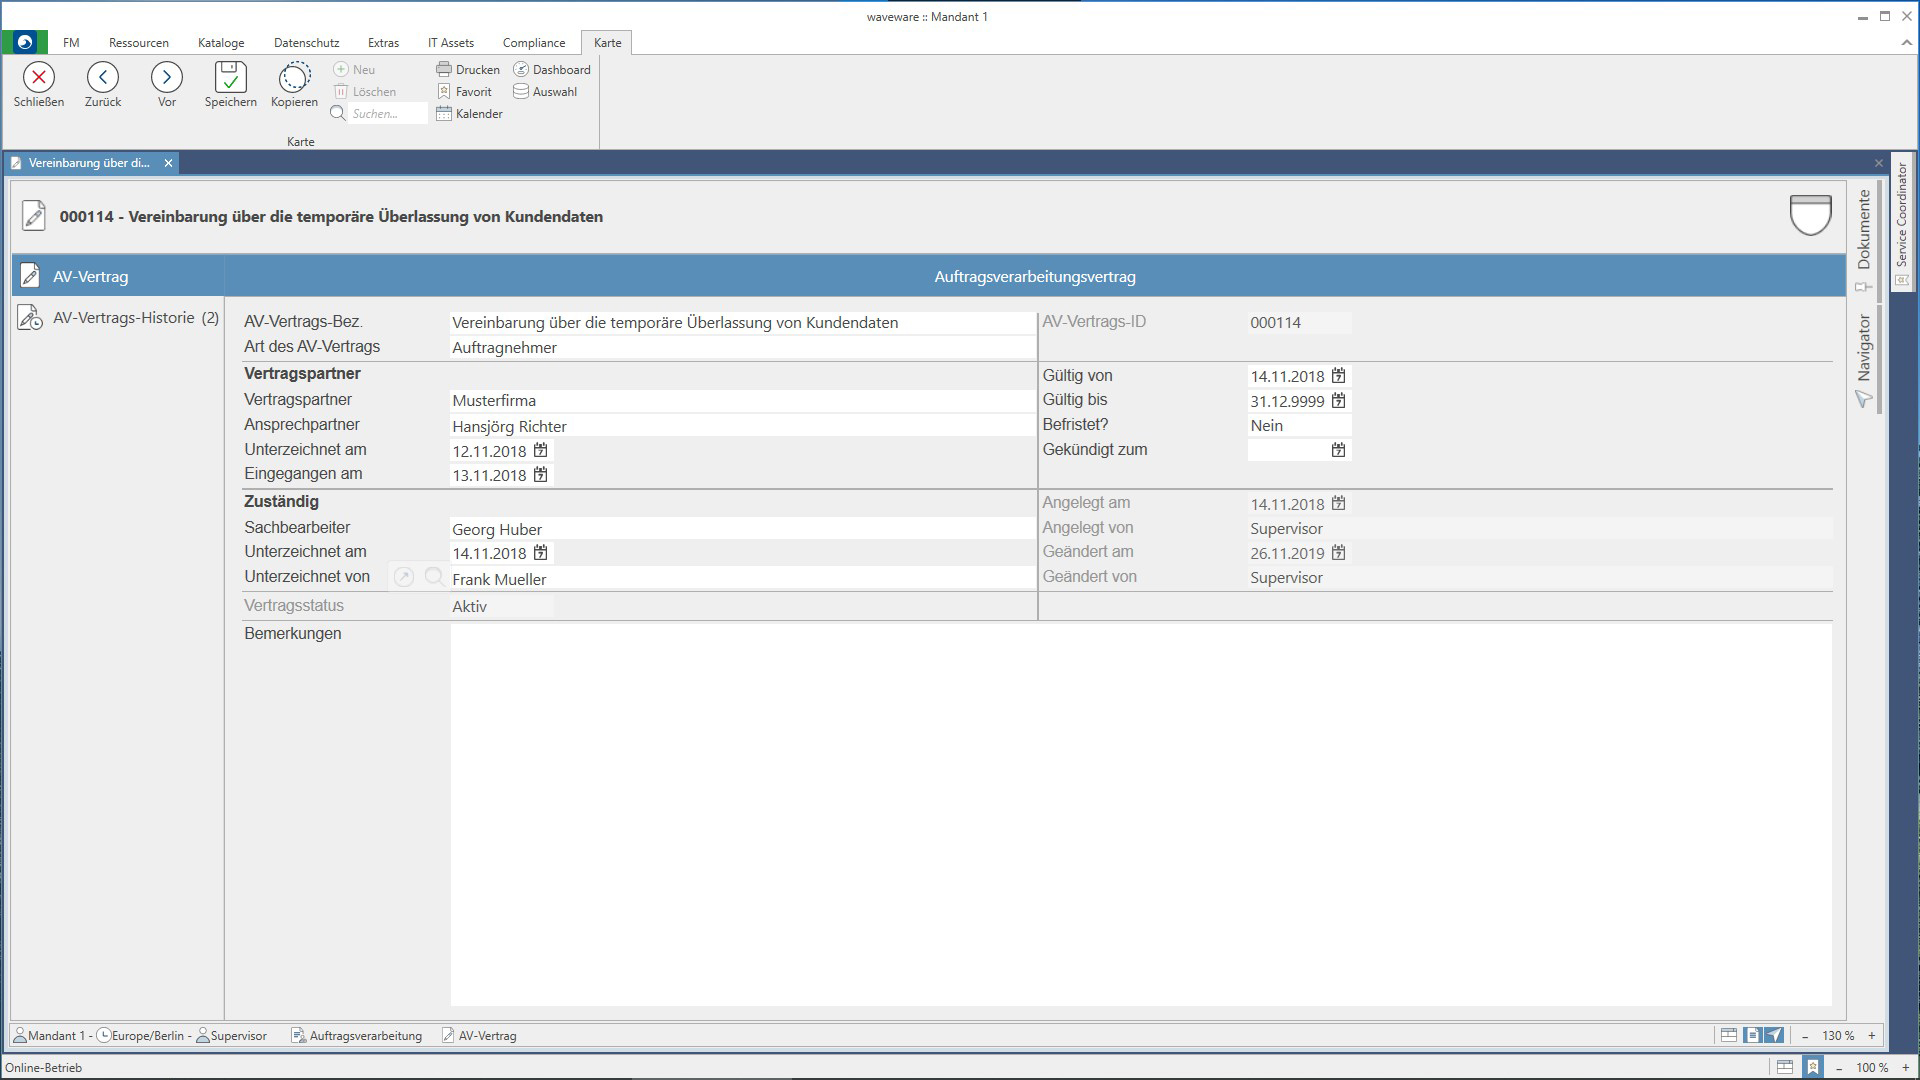Toggle the navigator arrow in the status bar
The height and width of the screenshot is (1080, 1920).
1775,1036
